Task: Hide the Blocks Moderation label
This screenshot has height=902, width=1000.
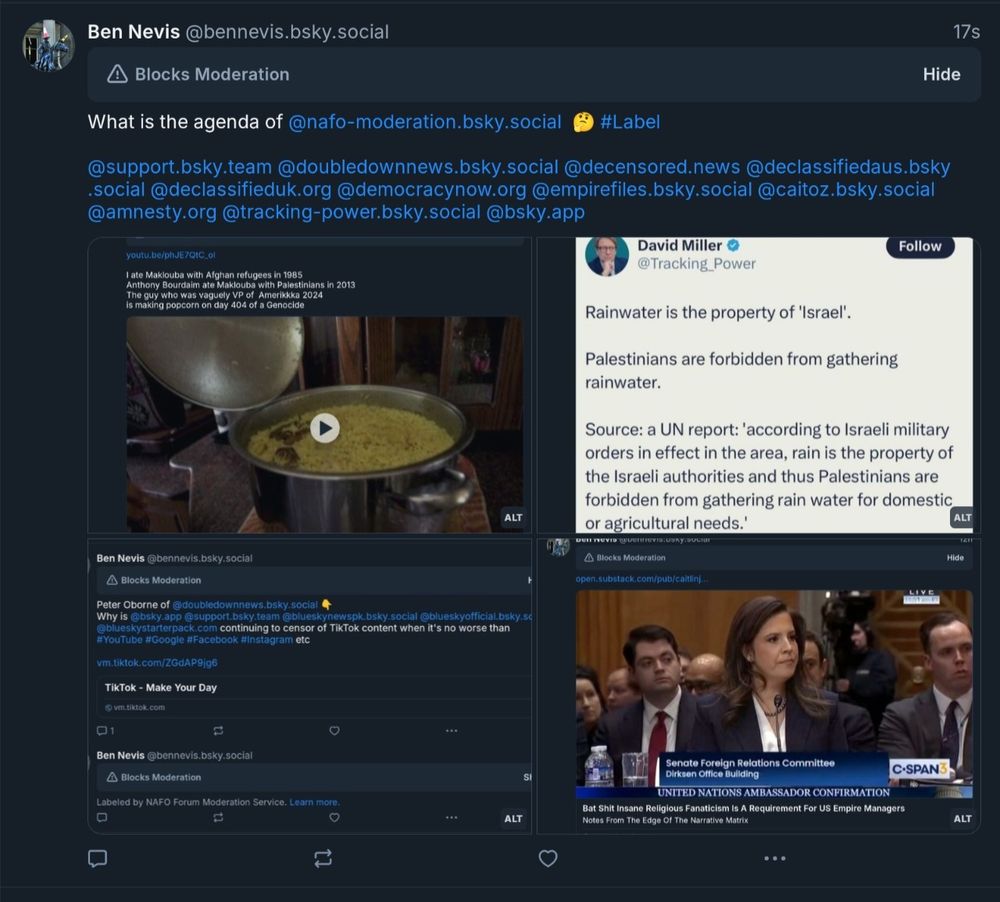Action: click(x=941, y=74)
